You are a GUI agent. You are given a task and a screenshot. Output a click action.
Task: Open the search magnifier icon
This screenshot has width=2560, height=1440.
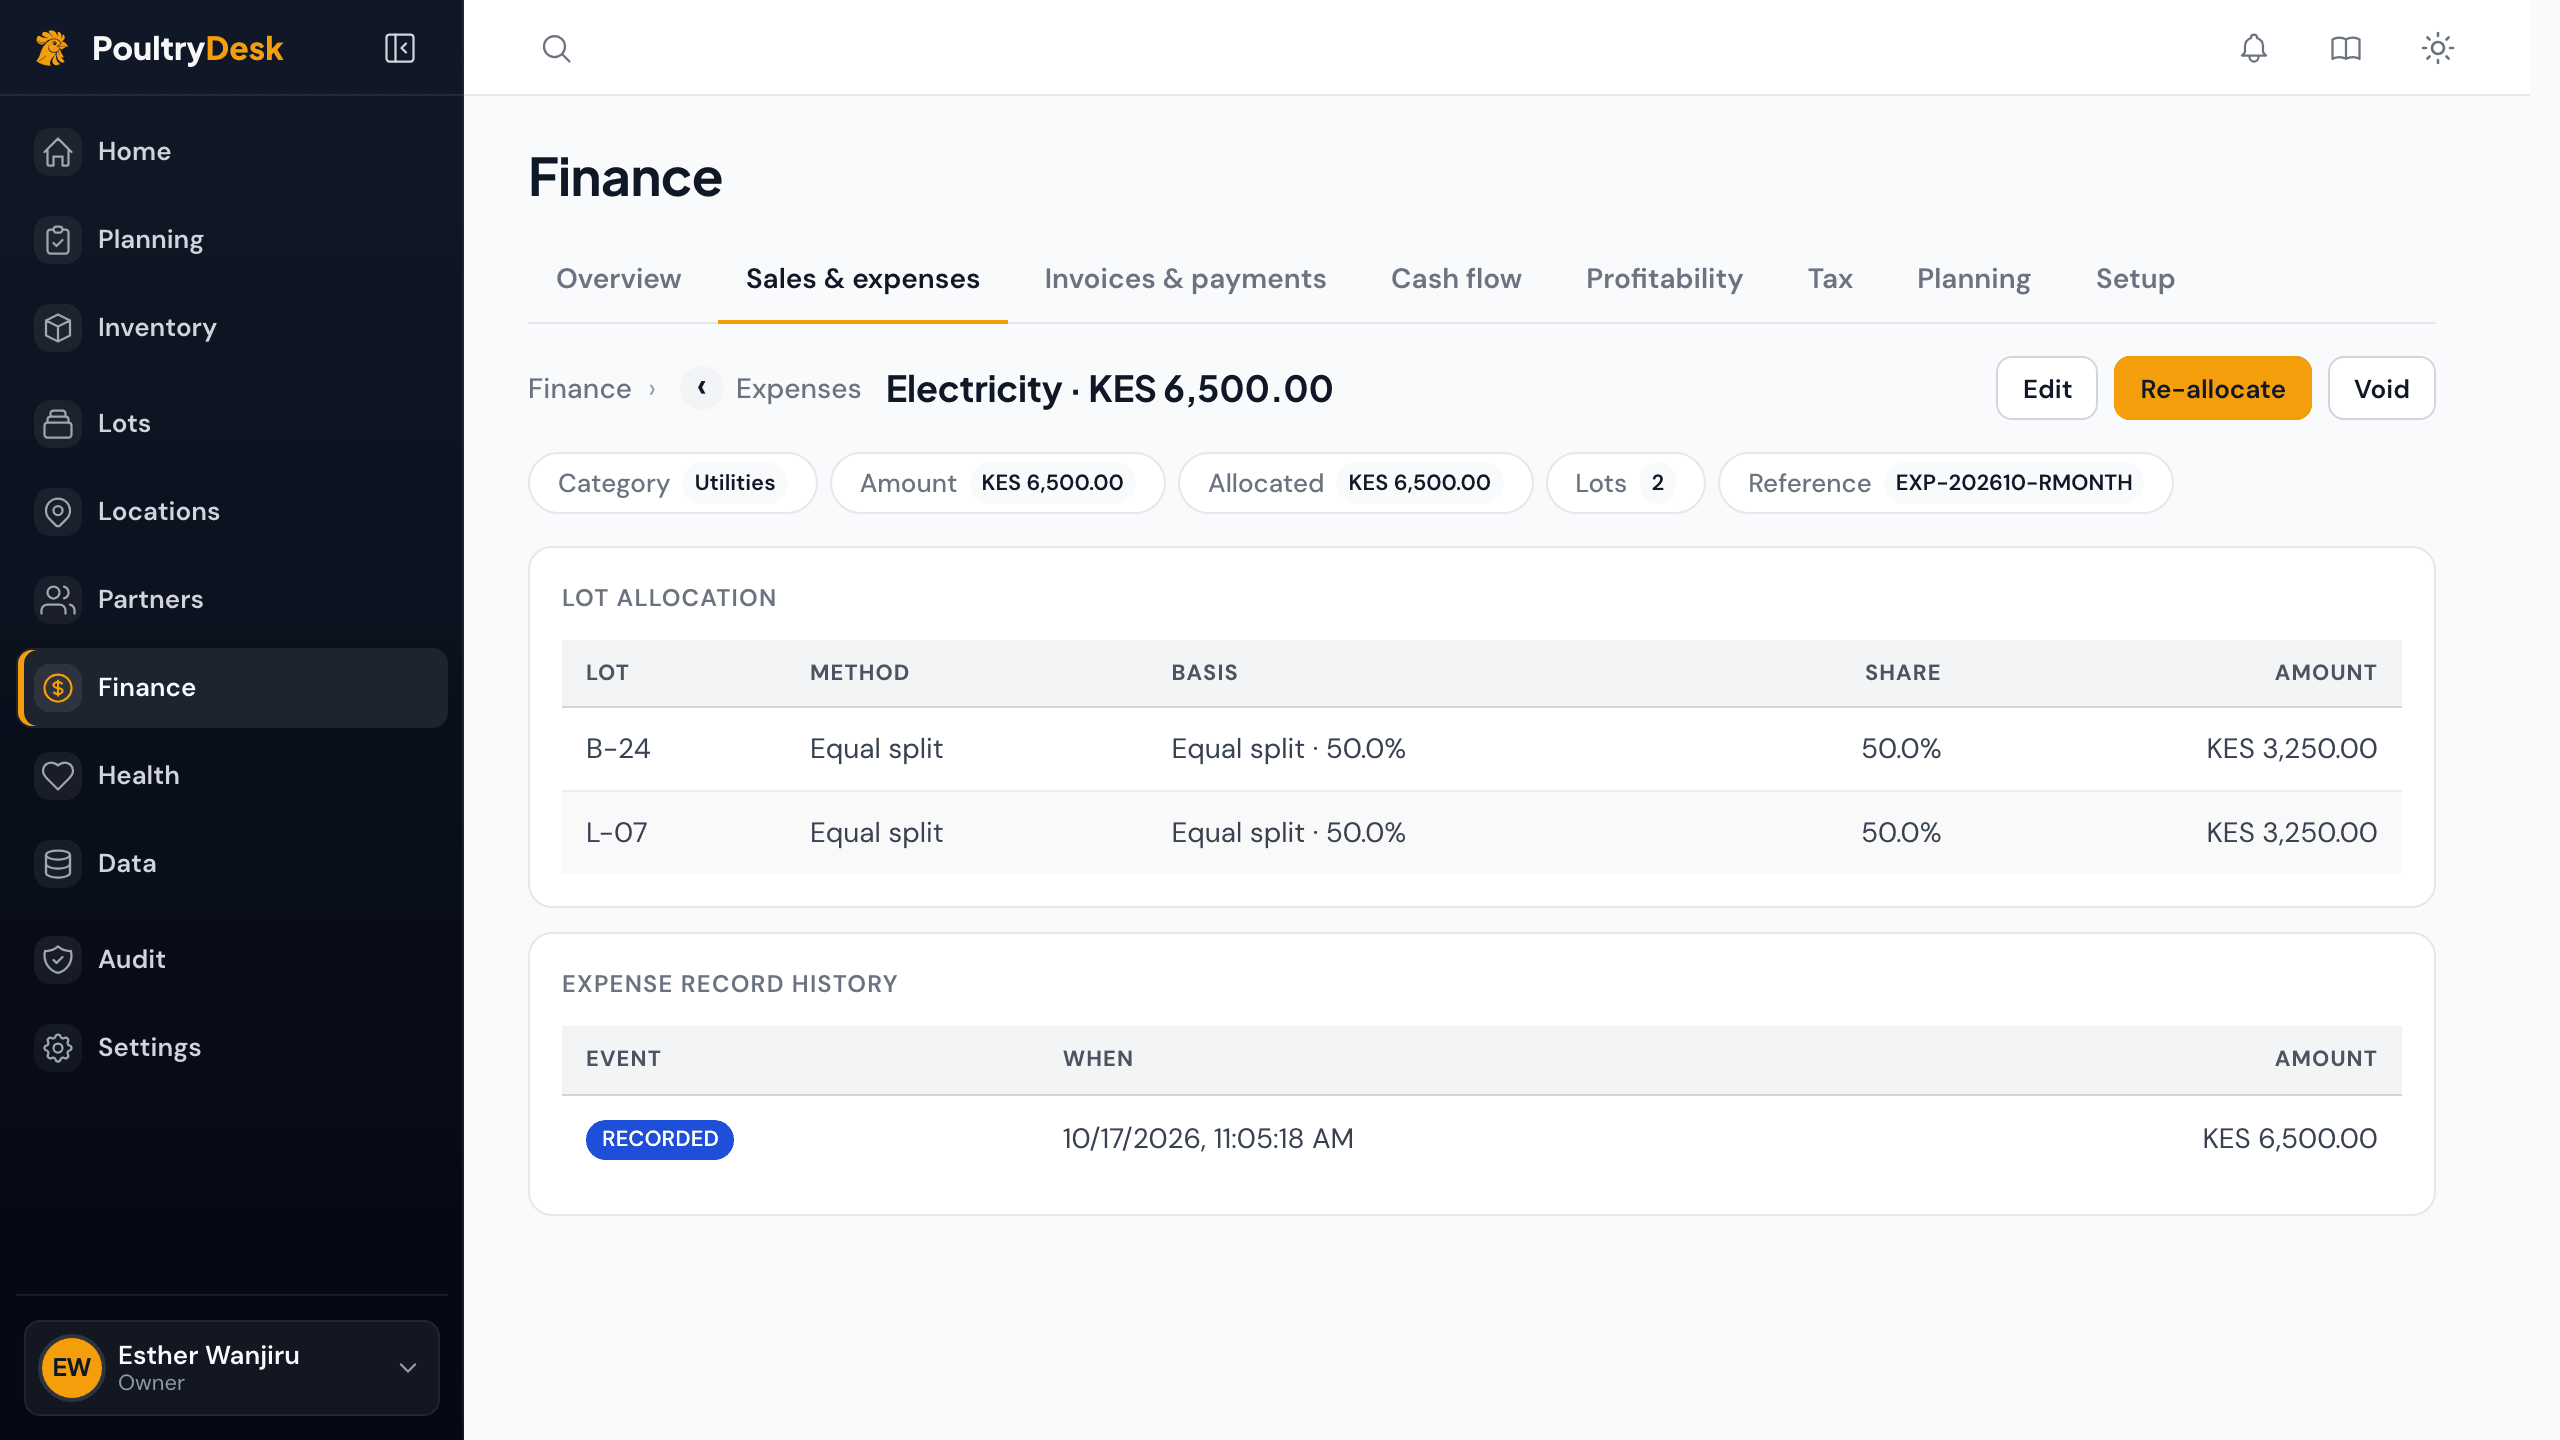(x=556, y=48)
